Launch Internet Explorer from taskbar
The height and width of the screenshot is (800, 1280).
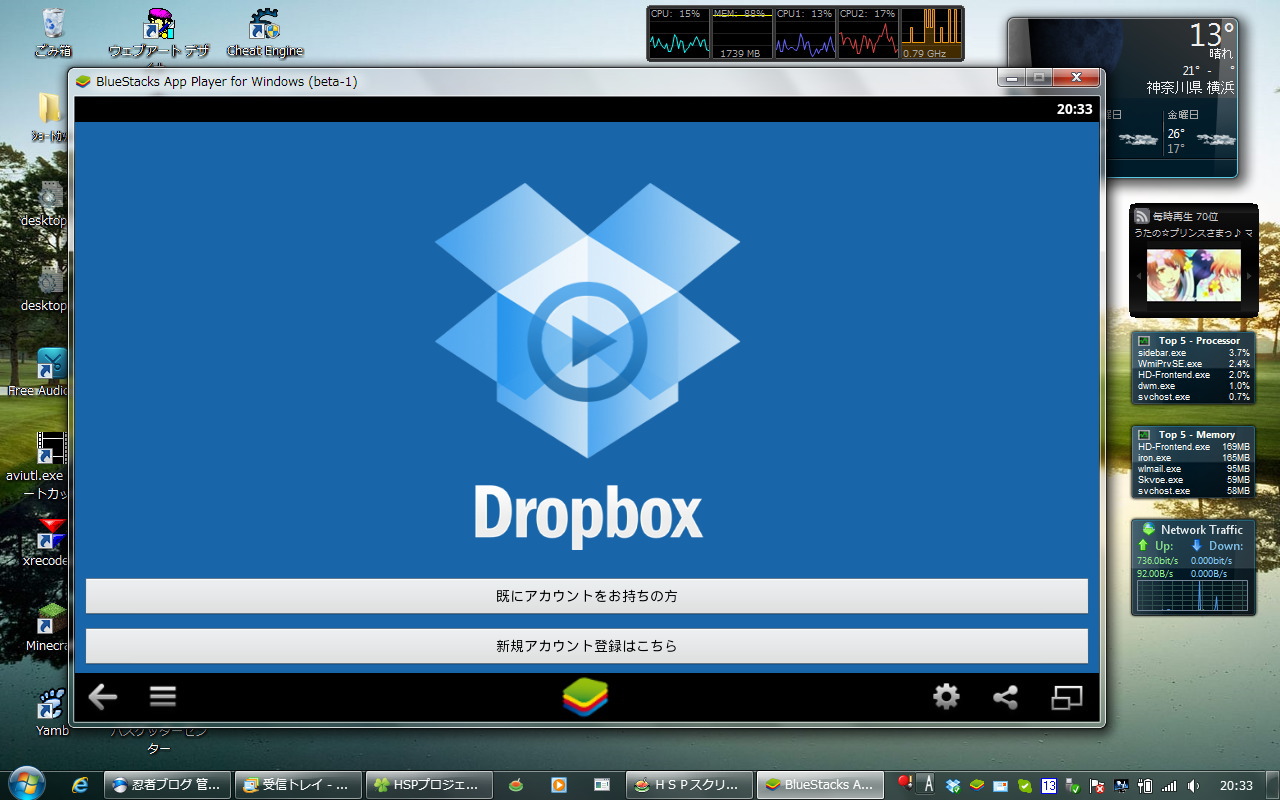(80, 785)
